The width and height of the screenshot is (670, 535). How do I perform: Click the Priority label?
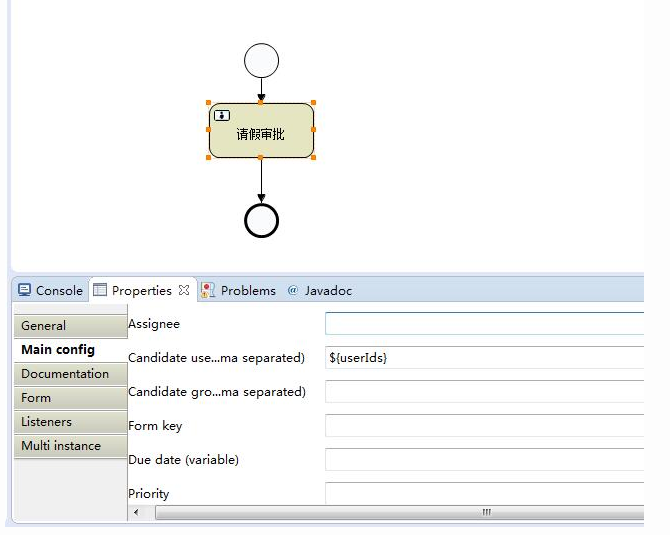pos(149,494)
